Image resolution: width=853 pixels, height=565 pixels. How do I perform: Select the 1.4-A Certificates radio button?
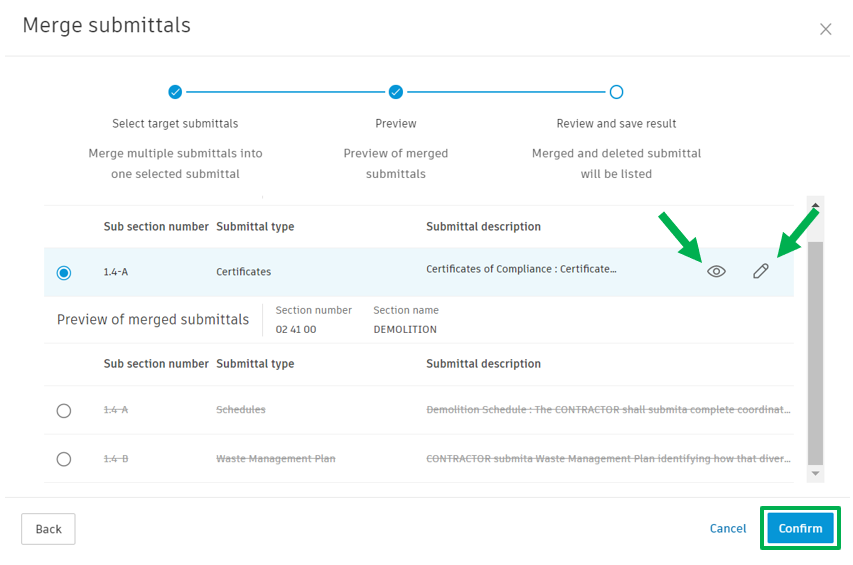point(64,272)
